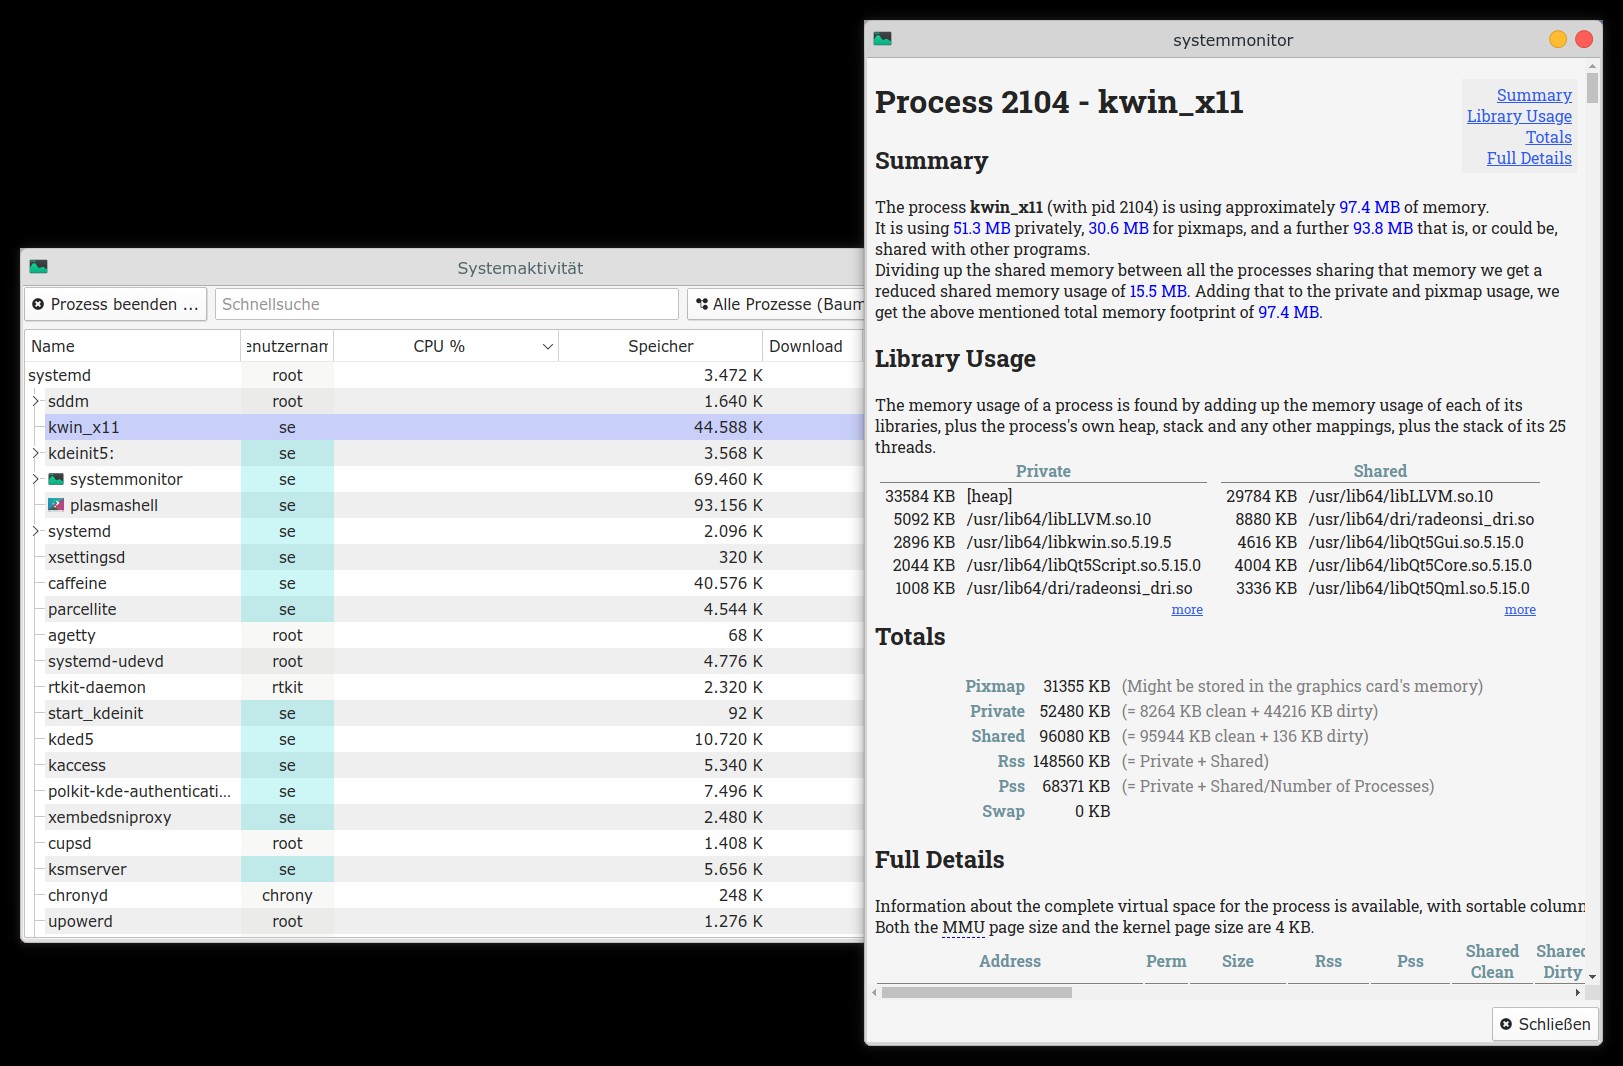
Task: Click the vertical scrollbar of systemmonitor
Action: pyautogui.click(x=1592, y=88)
